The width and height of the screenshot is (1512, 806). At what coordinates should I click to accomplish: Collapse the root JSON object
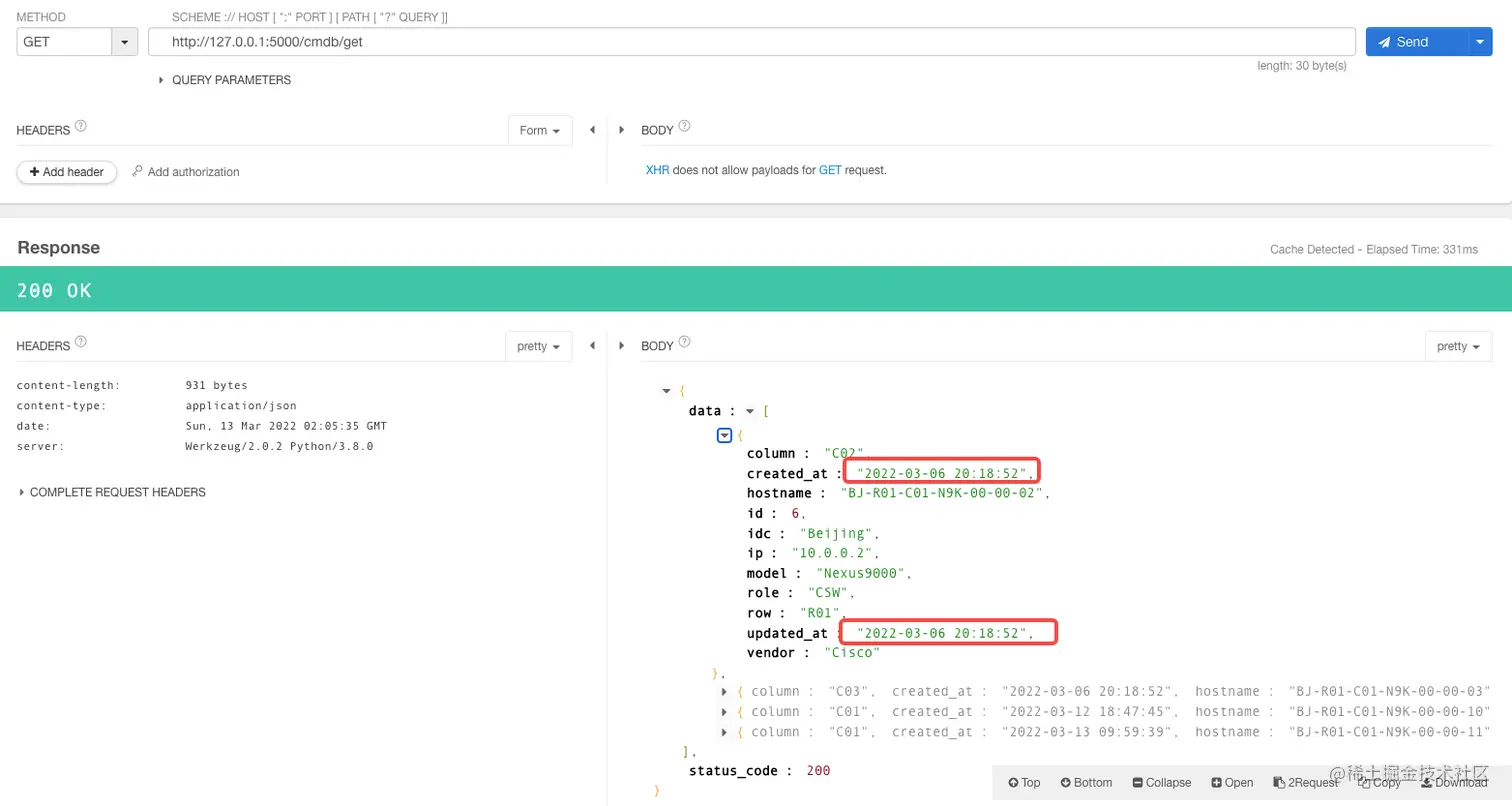coord(667,391)
